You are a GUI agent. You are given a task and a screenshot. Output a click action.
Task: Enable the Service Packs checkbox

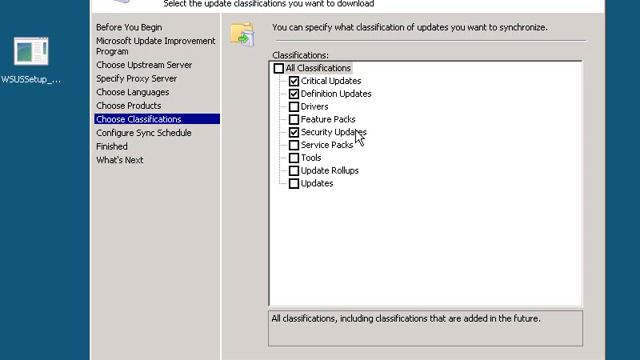pyautogui.click(x=294, y=145)
